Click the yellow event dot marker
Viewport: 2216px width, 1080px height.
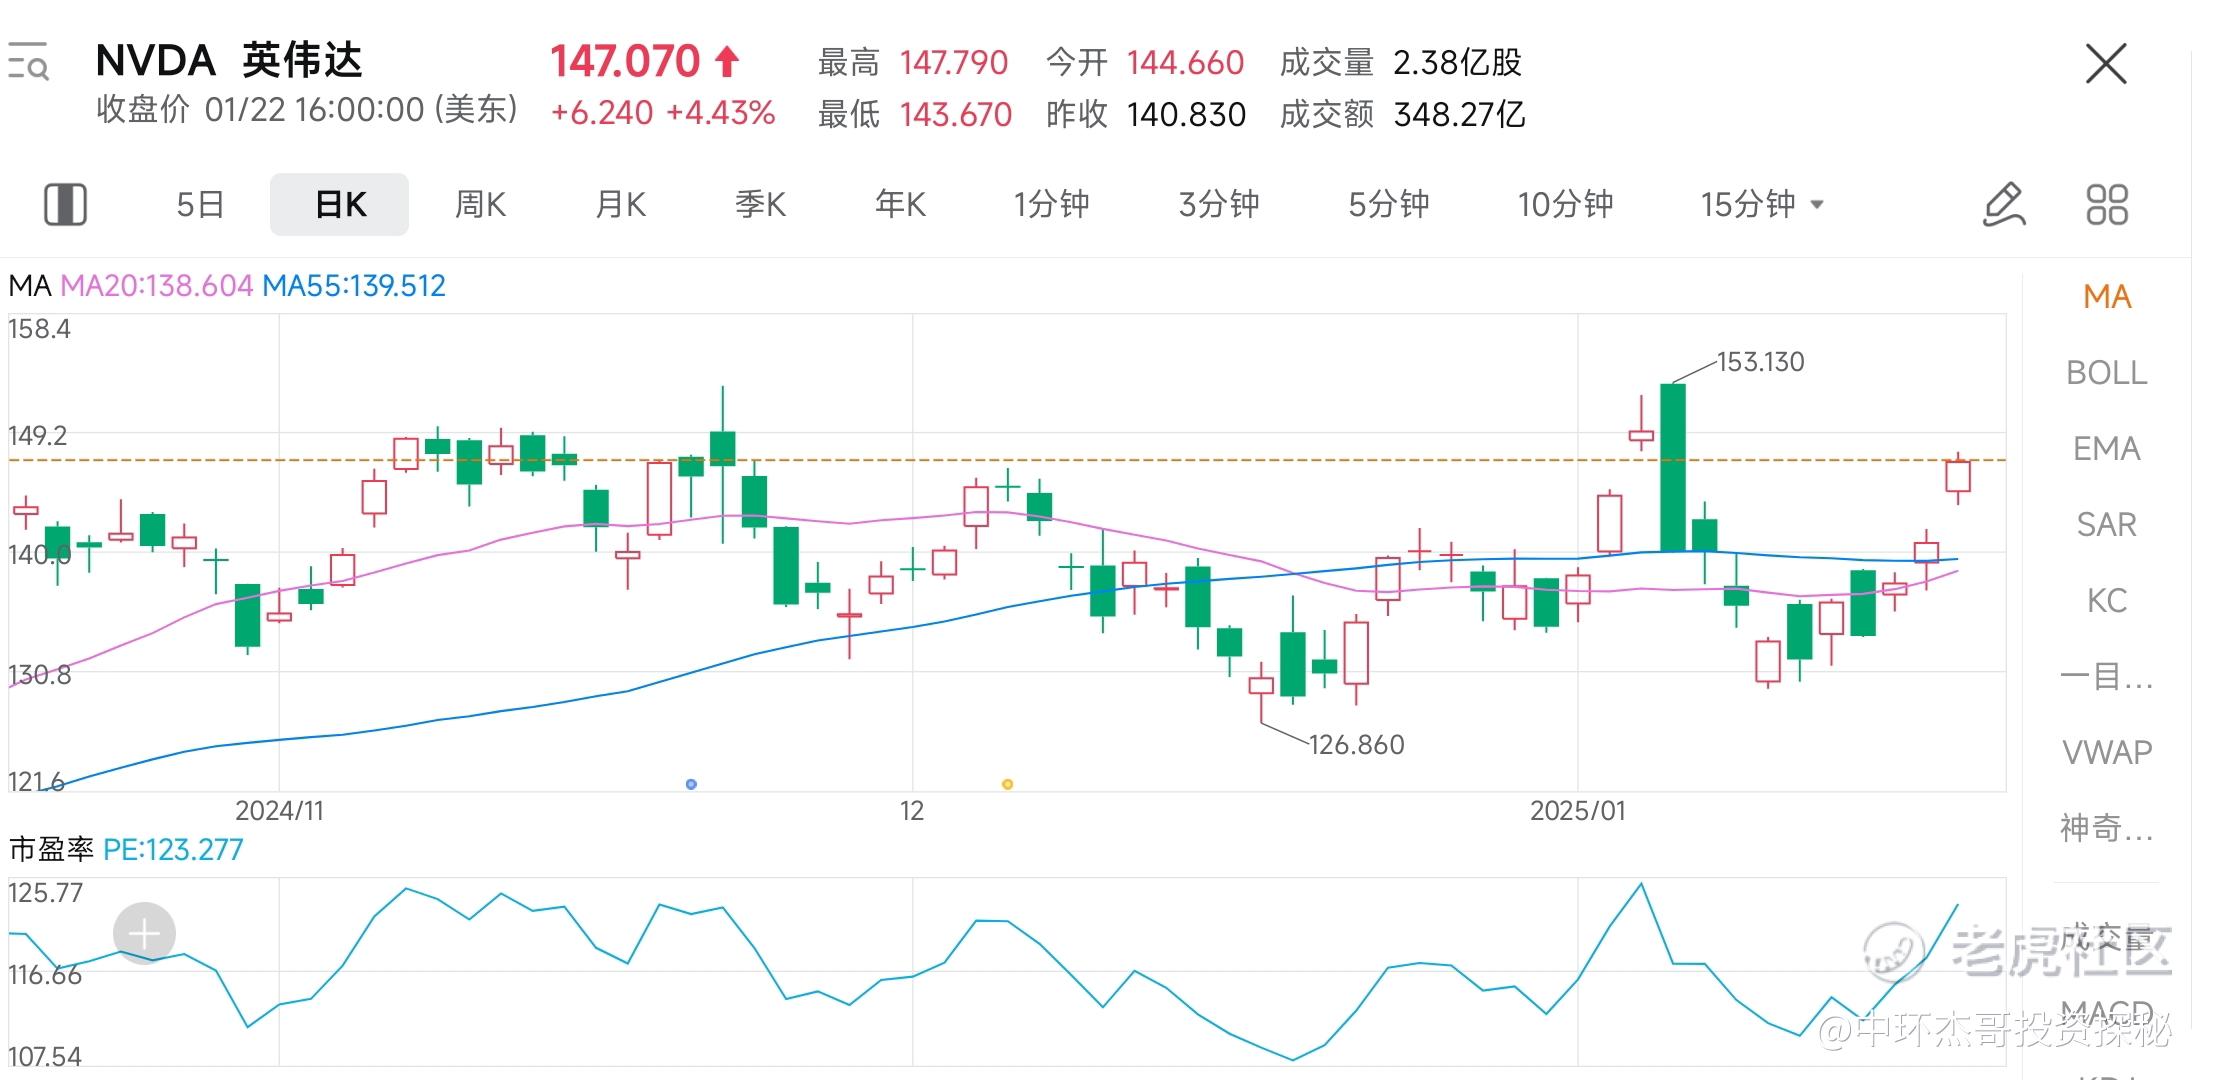coord(1007,784)
